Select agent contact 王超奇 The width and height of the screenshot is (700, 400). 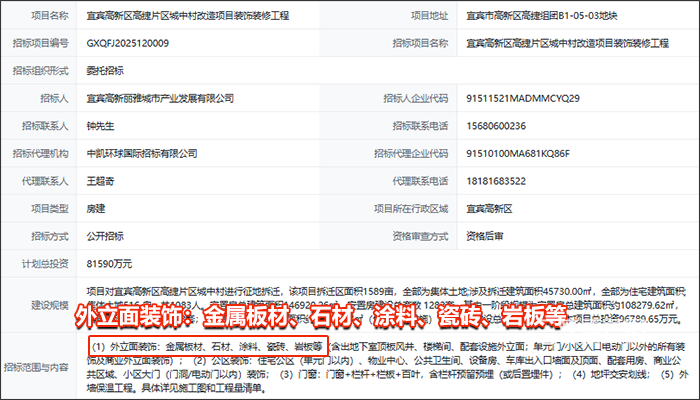(100, 181)
